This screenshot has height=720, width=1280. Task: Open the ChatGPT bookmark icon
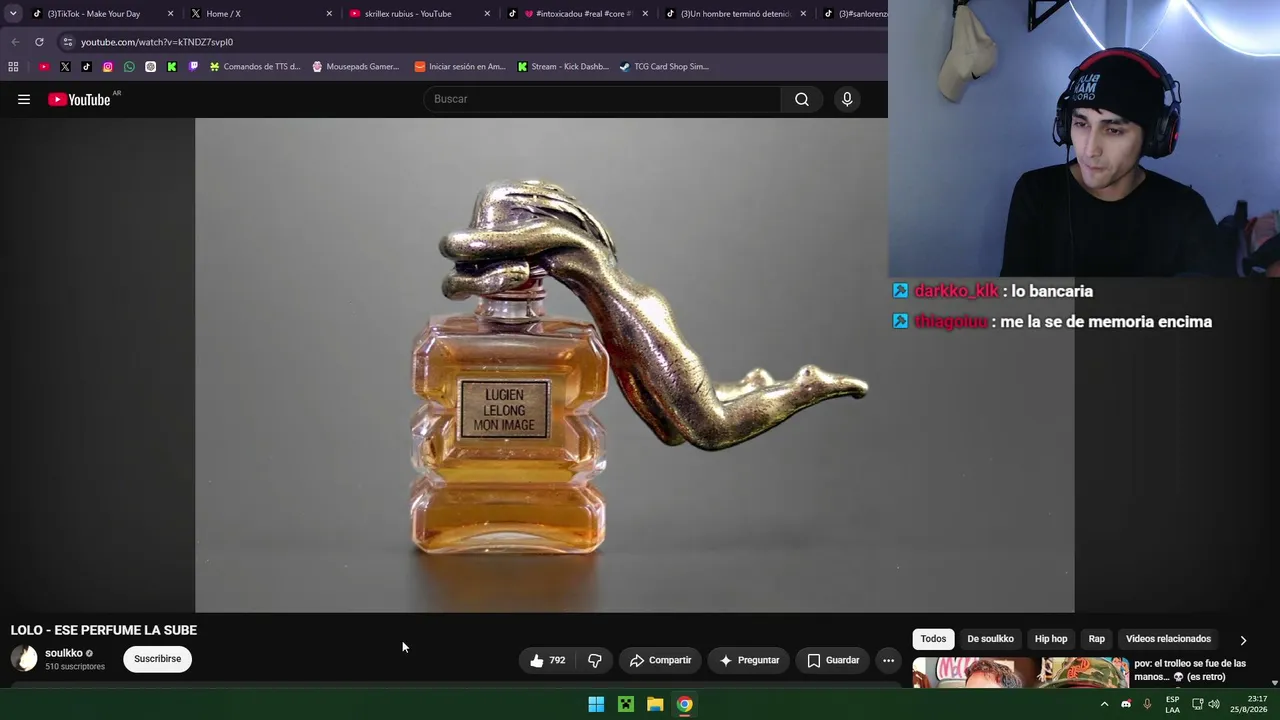(x=150, y=67)
